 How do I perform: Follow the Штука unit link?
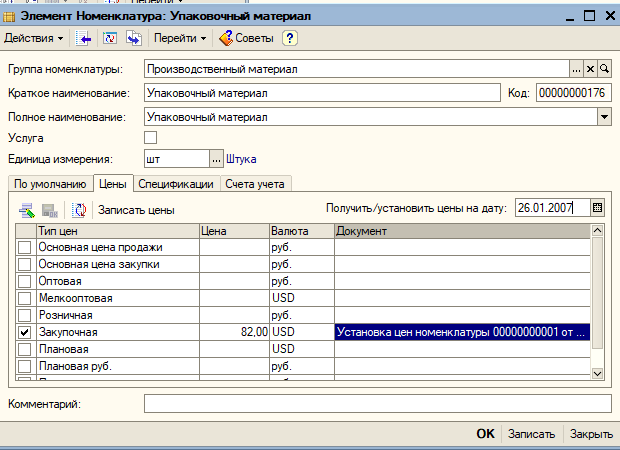241,159
